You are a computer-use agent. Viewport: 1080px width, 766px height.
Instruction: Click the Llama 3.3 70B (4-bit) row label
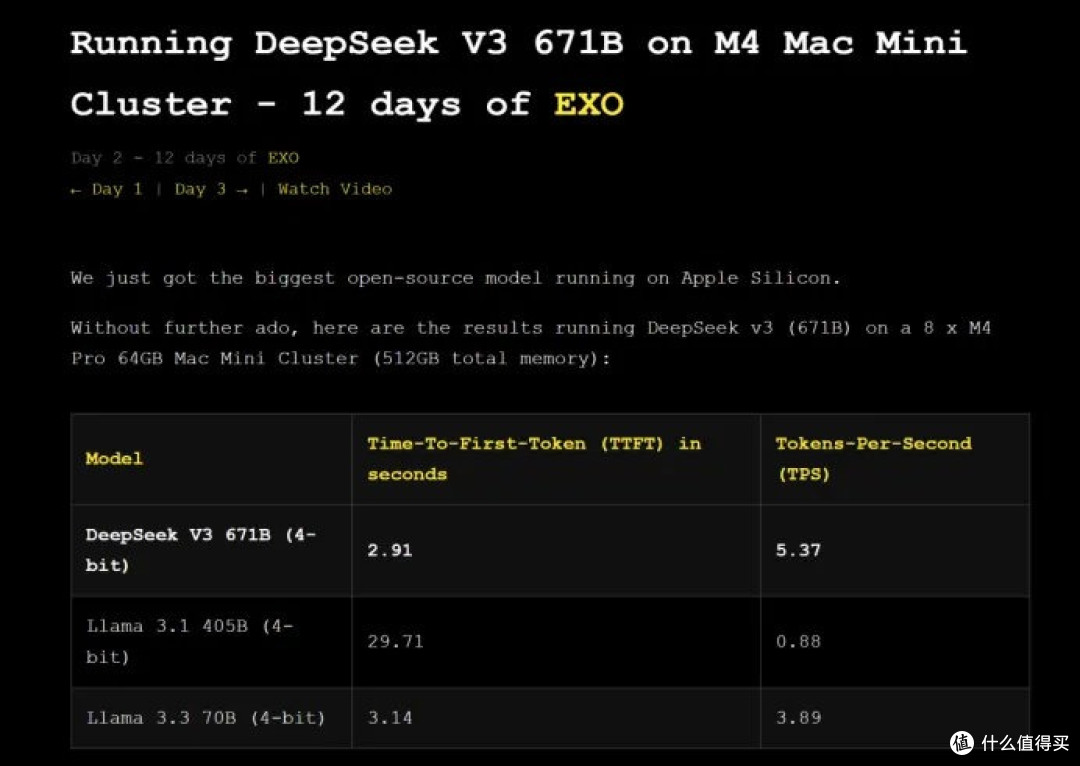coord(205,718)
